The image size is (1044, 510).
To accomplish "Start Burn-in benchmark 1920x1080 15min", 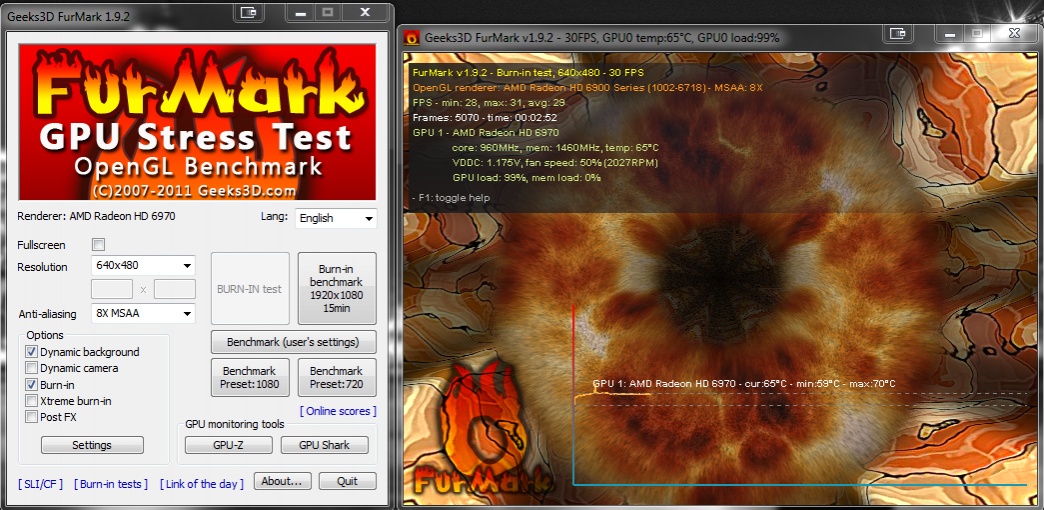I will [x=337, y=289].
